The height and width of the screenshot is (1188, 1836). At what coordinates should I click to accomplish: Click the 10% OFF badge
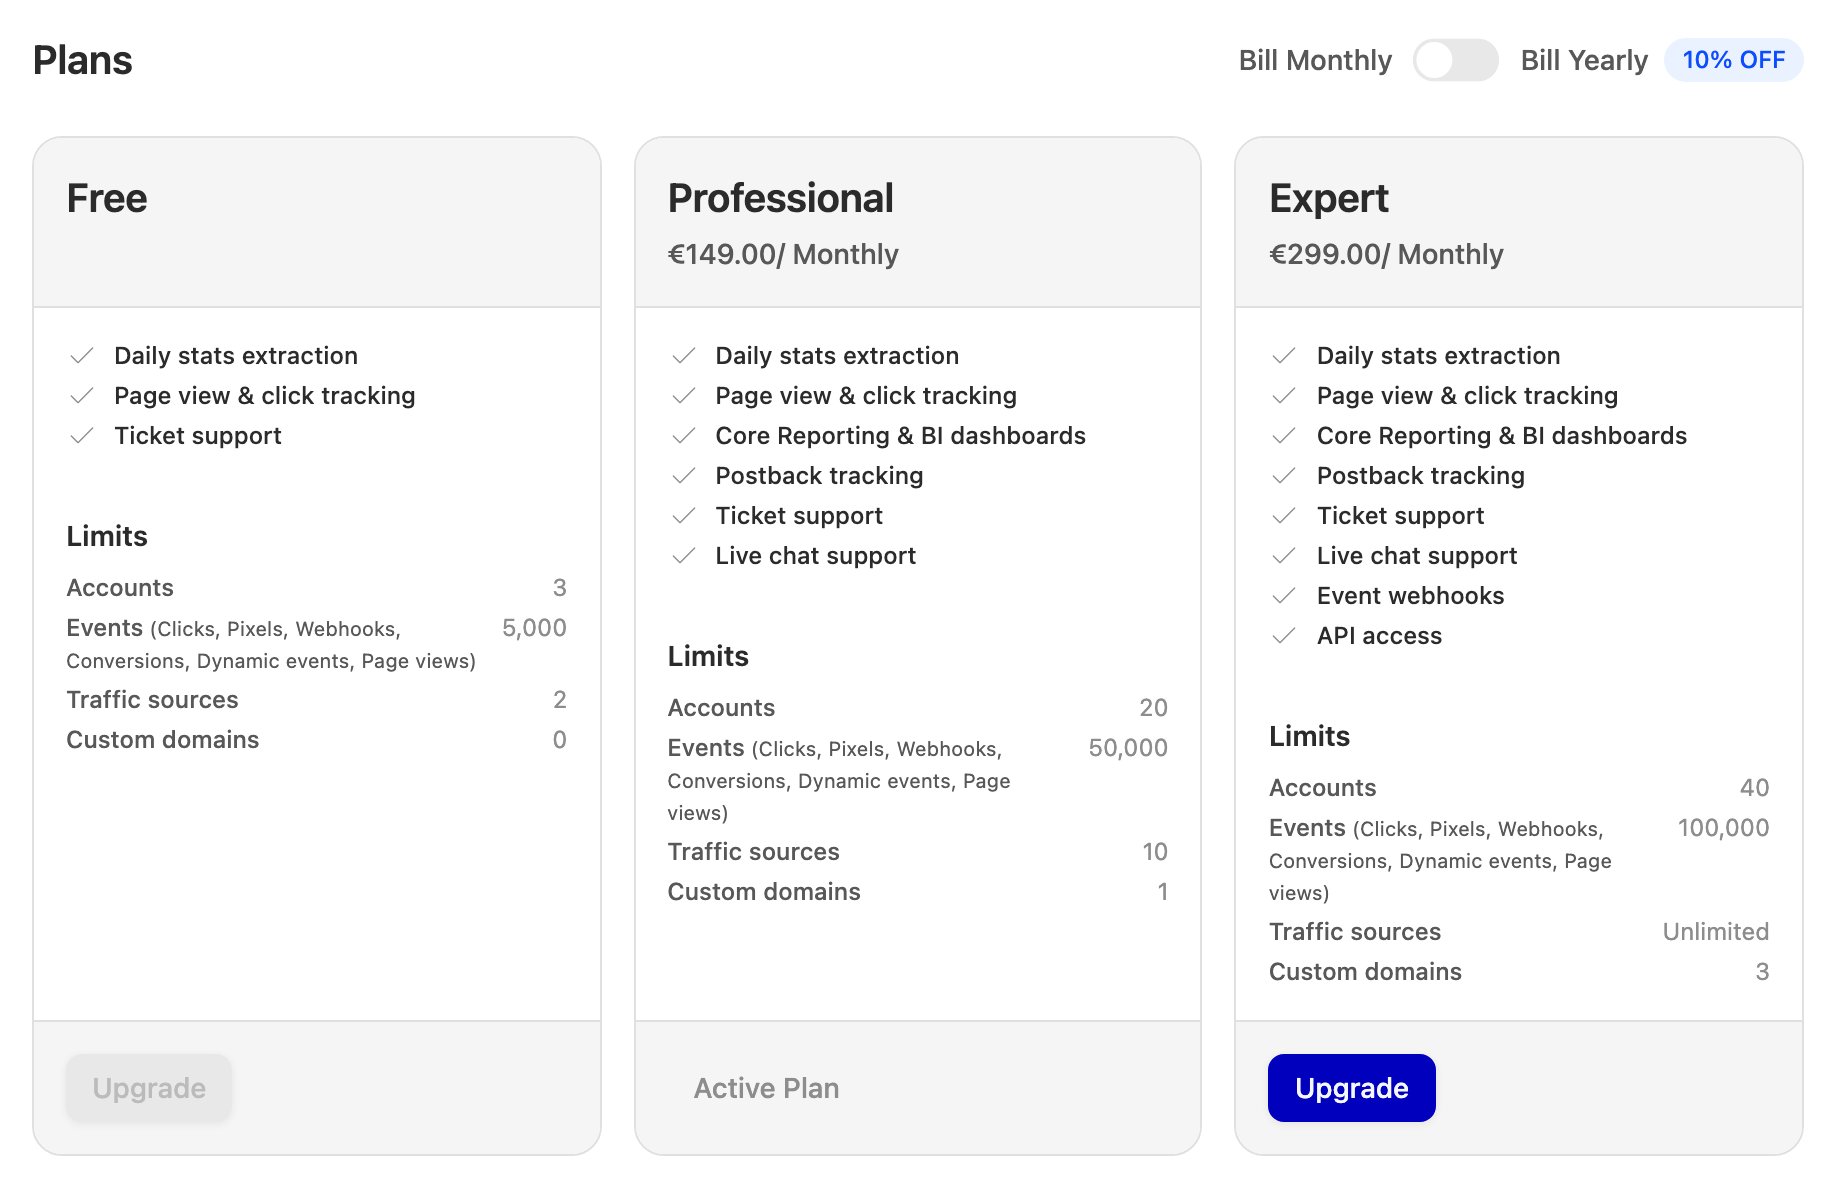point(1733,60)
